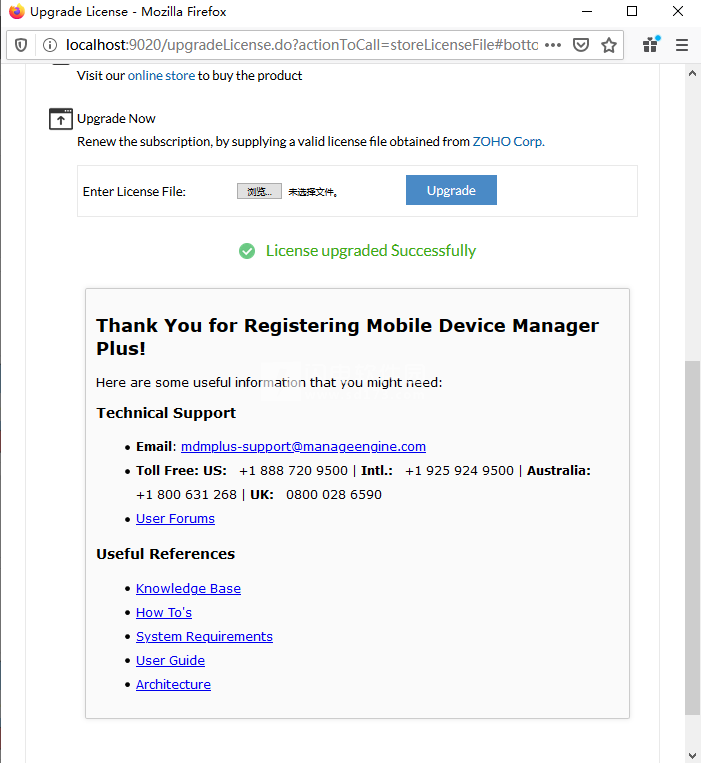Screen dimensions: 701x763
Task: Open the How To's link
Action: tap(163, 613)
